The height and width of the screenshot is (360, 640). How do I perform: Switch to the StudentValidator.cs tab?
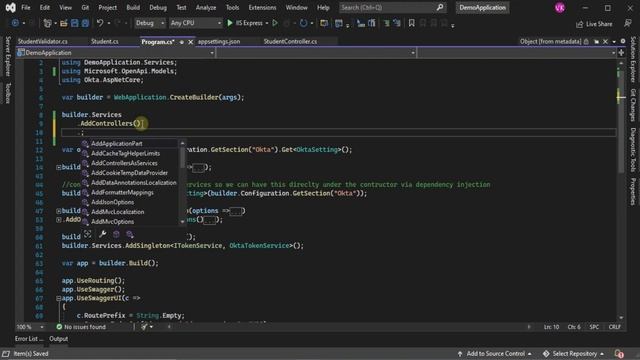[43, 42]
